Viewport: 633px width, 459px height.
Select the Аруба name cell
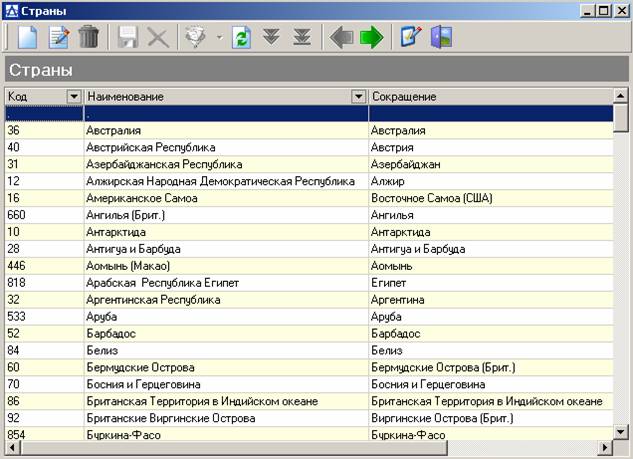click(226, 317)
